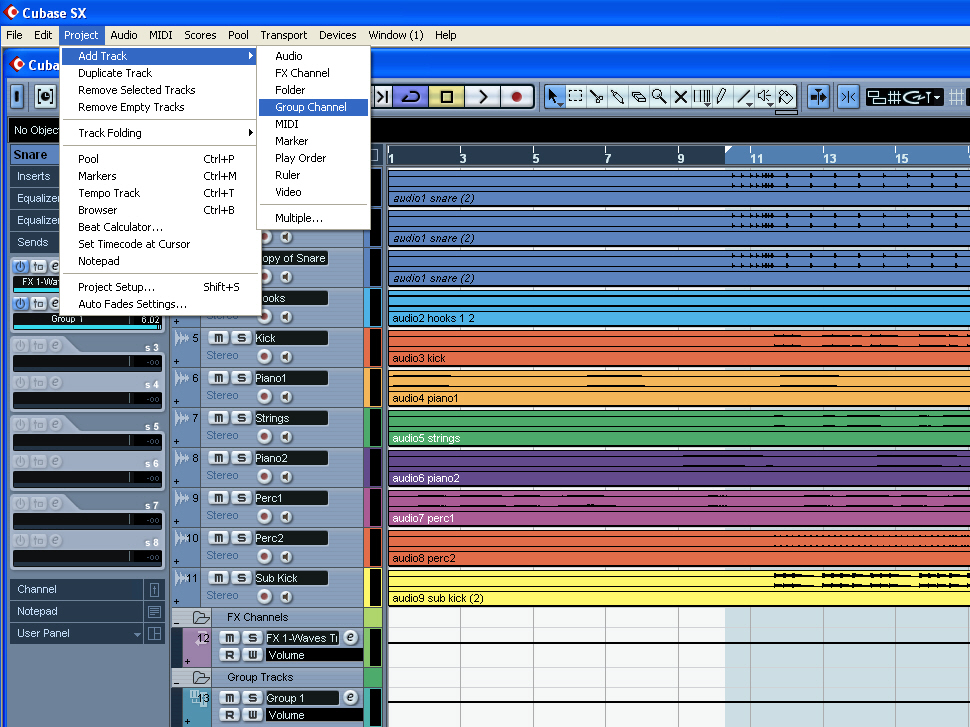Open edit channel settings for Group 1 track
Image resolution: width=970 pixels, height=727 pixels.
[350, 697]
